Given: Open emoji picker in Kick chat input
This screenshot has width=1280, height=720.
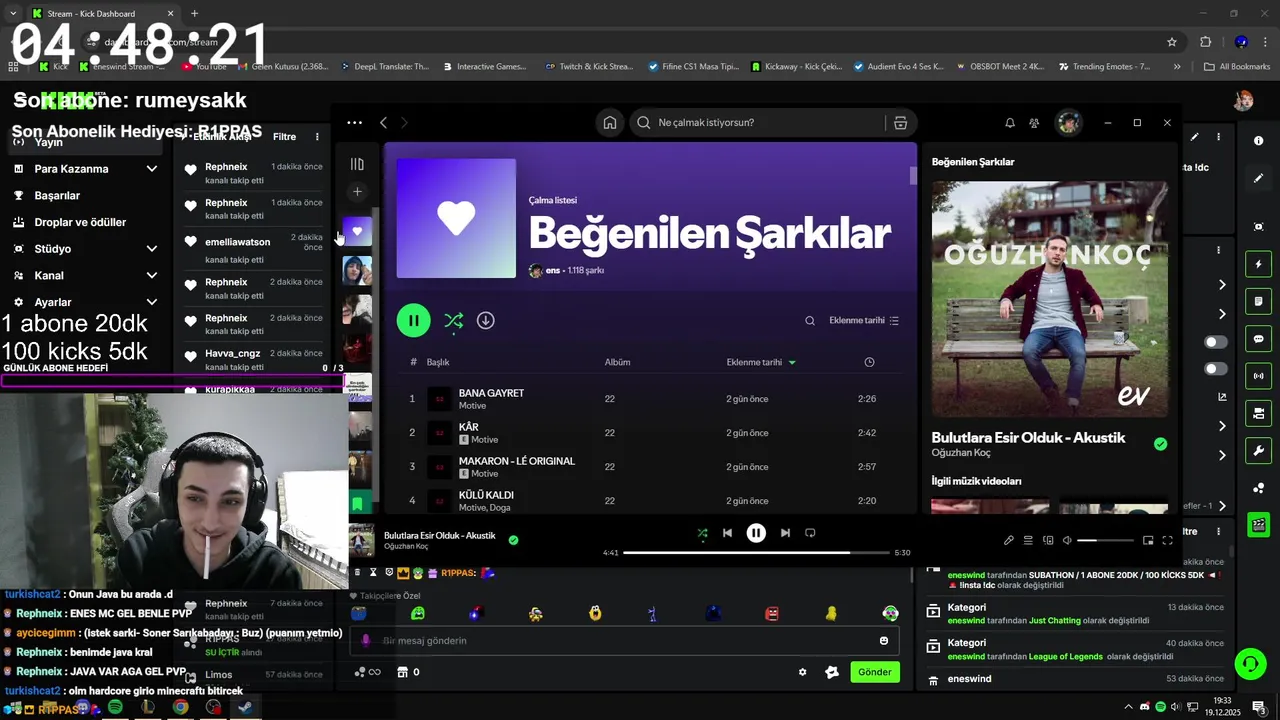Looking at the screenshot, I should 884,641.
